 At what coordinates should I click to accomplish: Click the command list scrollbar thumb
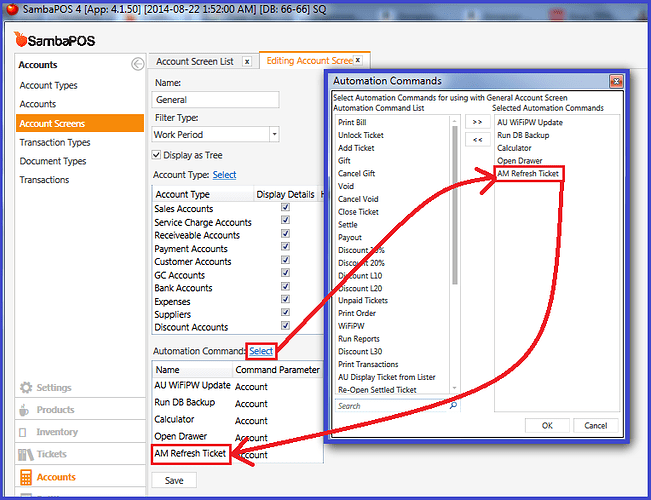455,205
